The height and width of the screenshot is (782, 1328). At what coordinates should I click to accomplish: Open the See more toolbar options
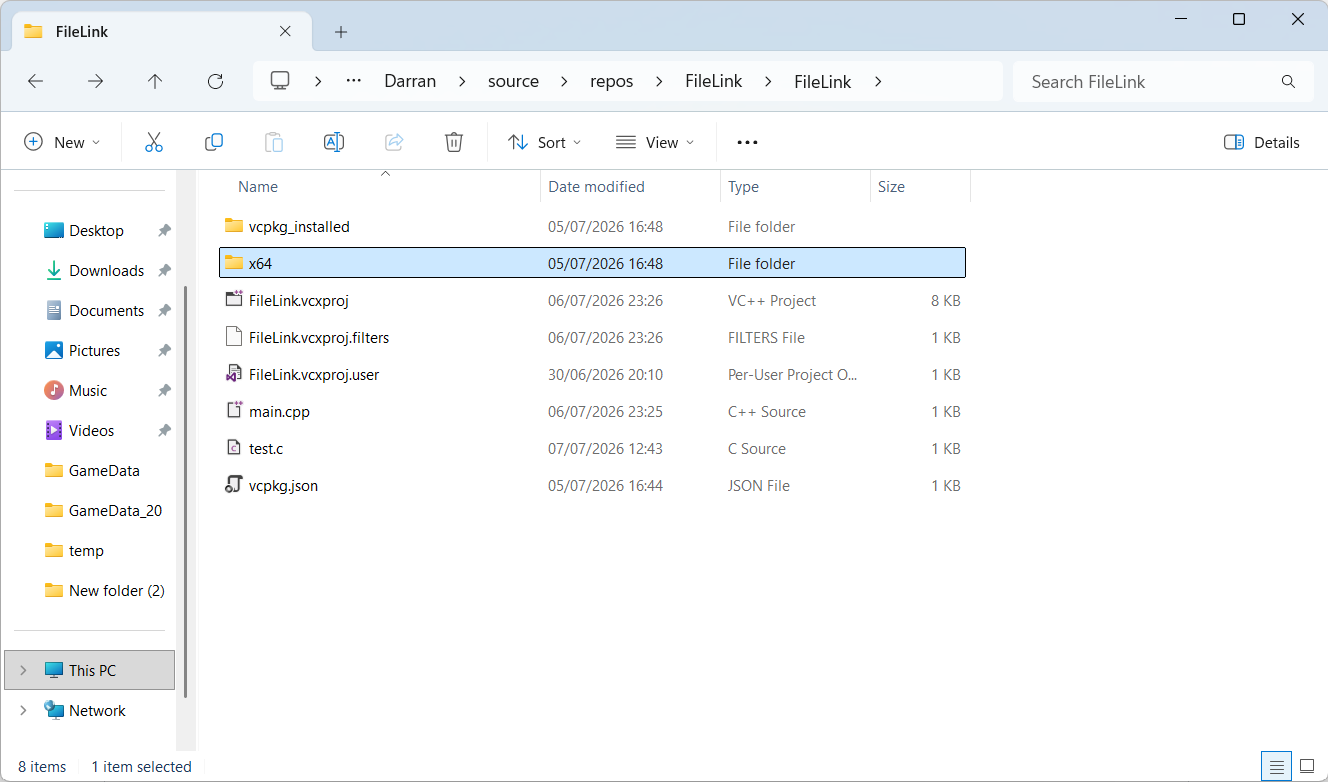[747, 142]
